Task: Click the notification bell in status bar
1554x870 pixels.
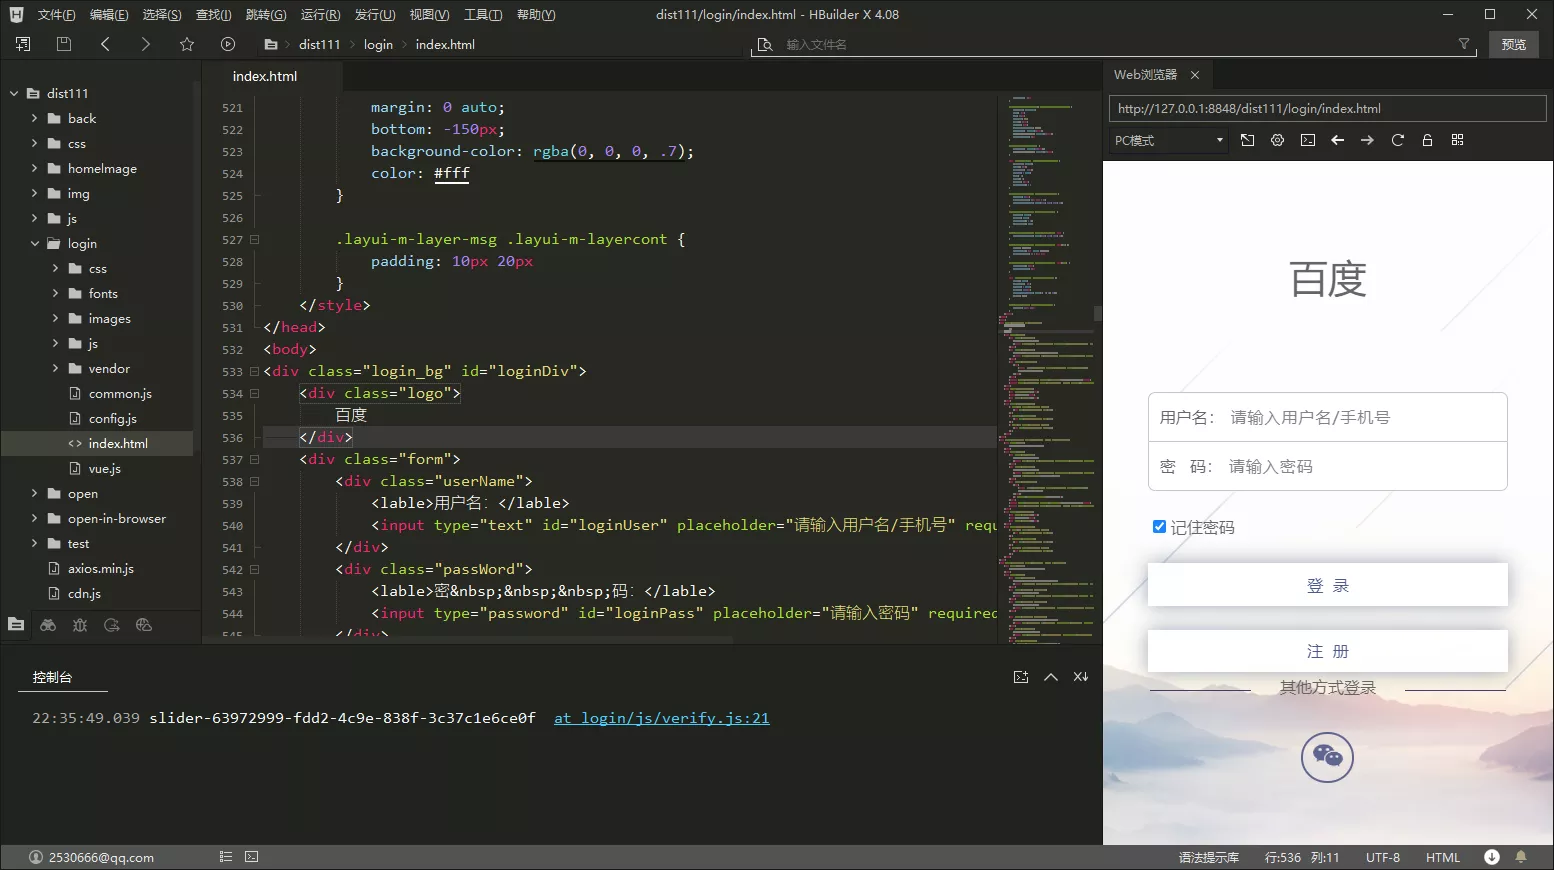Action: pos(1521,857)
